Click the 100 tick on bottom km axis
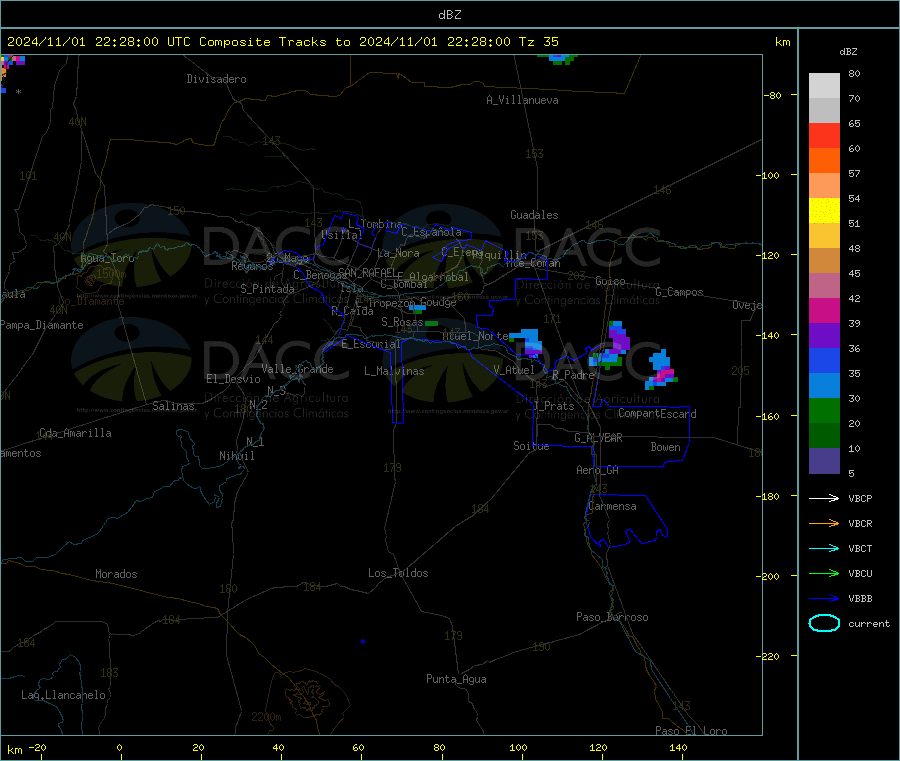 click(x=518, y=747)
